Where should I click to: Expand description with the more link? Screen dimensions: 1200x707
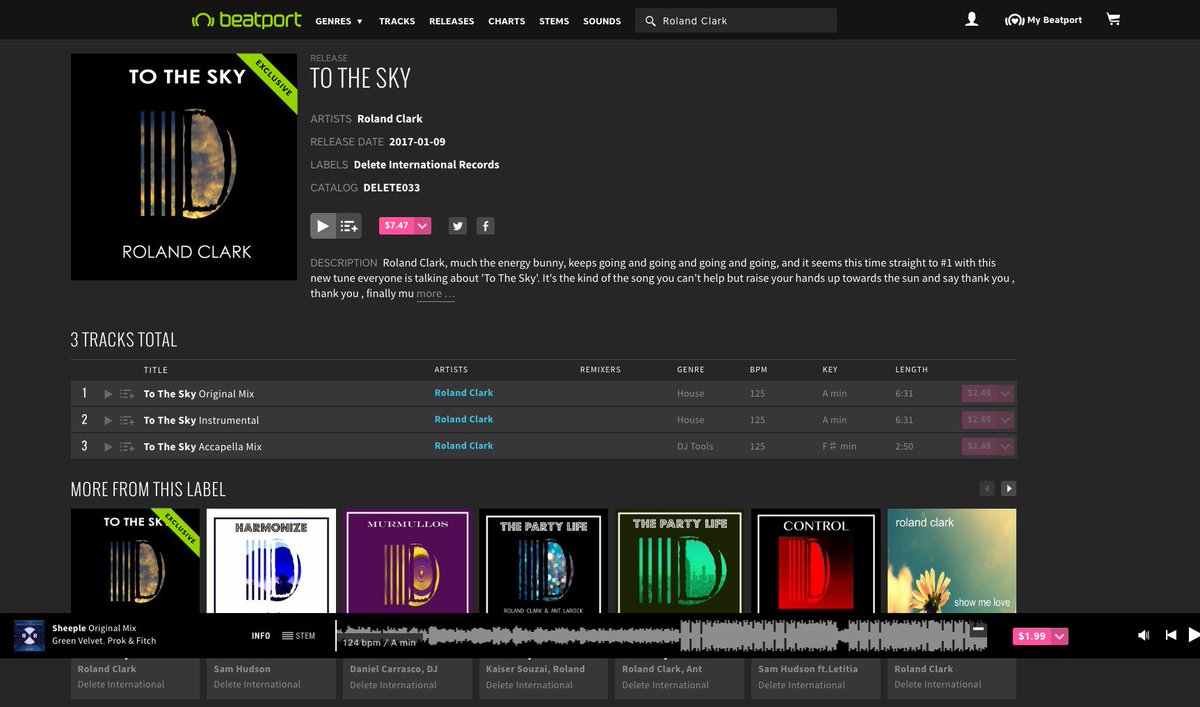[435, 294]
